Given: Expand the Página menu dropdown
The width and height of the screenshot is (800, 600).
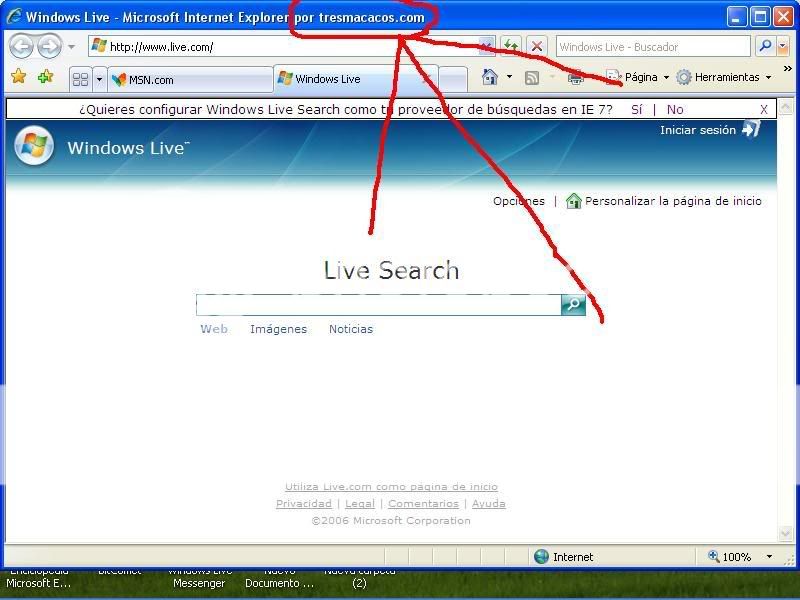Looking at the screenshot, I should (x=640, y=77).
